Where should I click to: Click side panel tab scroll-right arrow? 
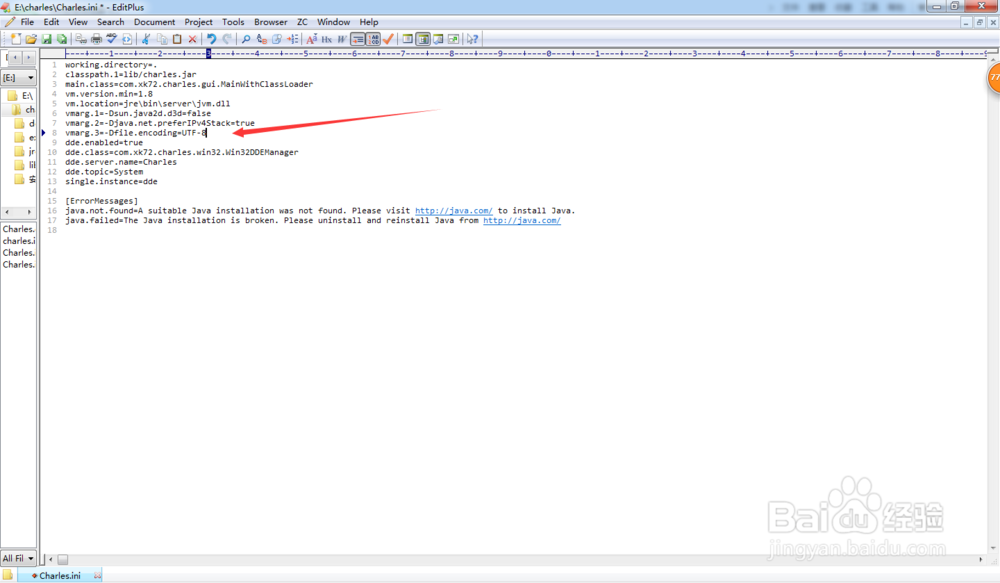(28, 57)
